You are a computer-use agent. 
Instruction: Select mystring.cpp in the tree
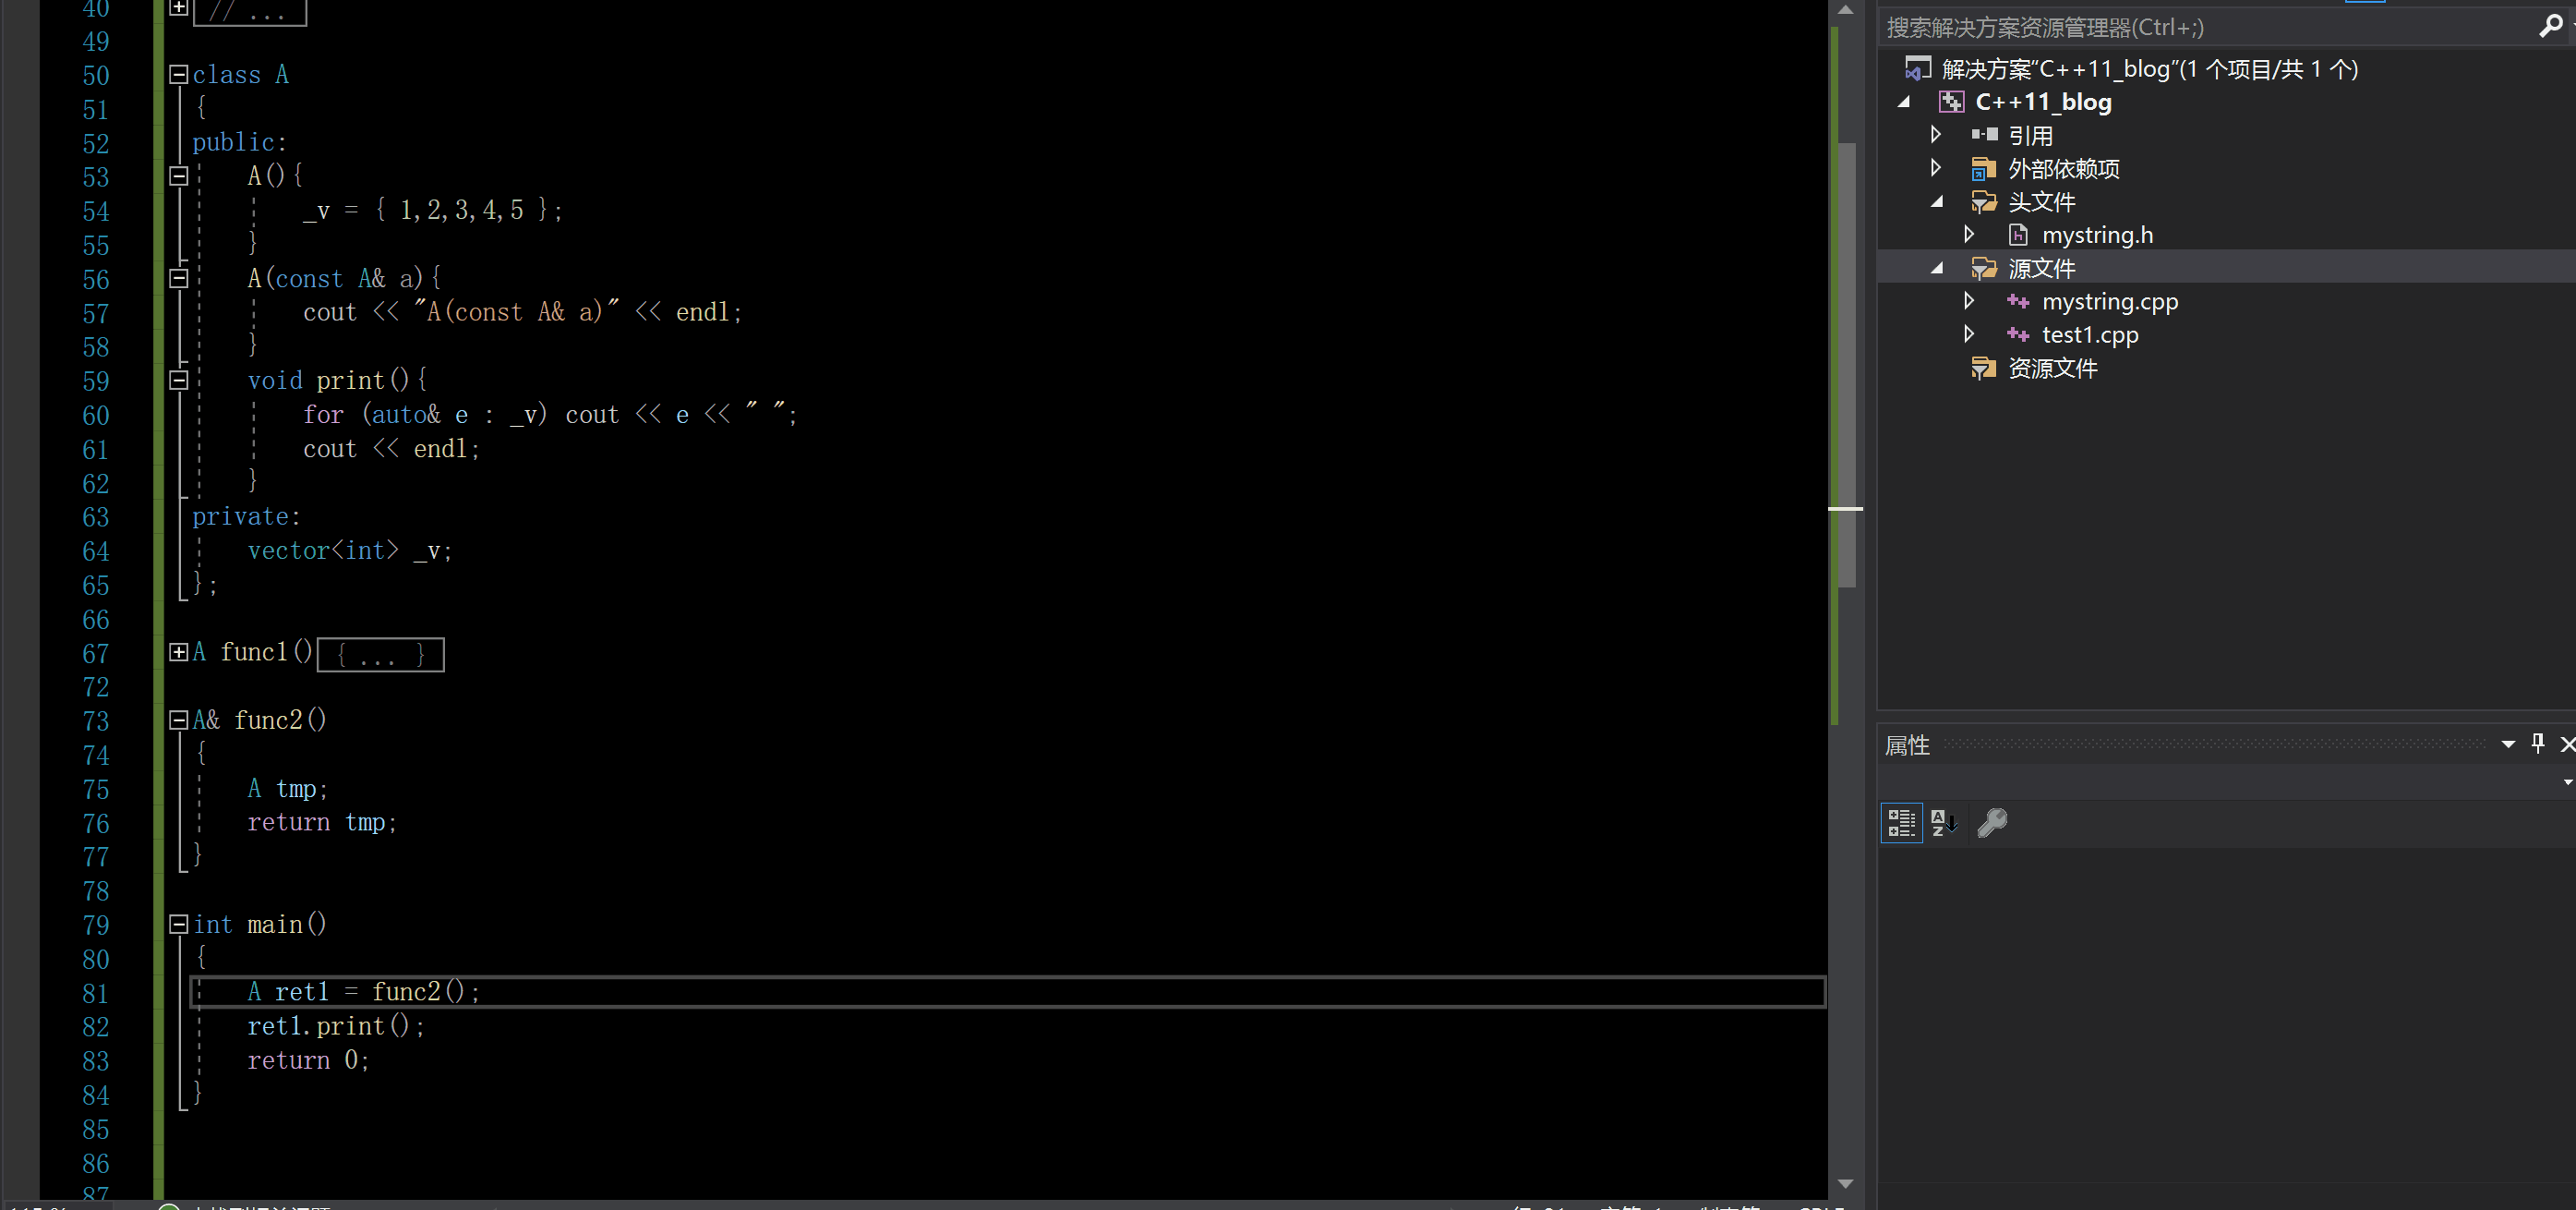tap(2109, 302)
